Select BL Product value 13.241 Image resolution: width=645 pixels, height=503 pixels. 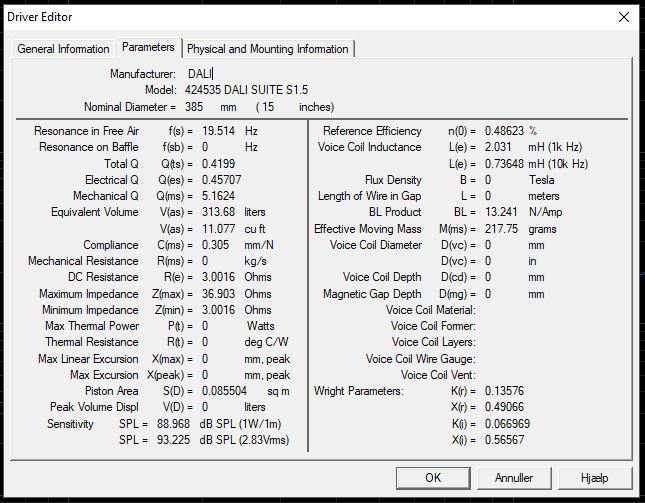click(x=501, y=212)
